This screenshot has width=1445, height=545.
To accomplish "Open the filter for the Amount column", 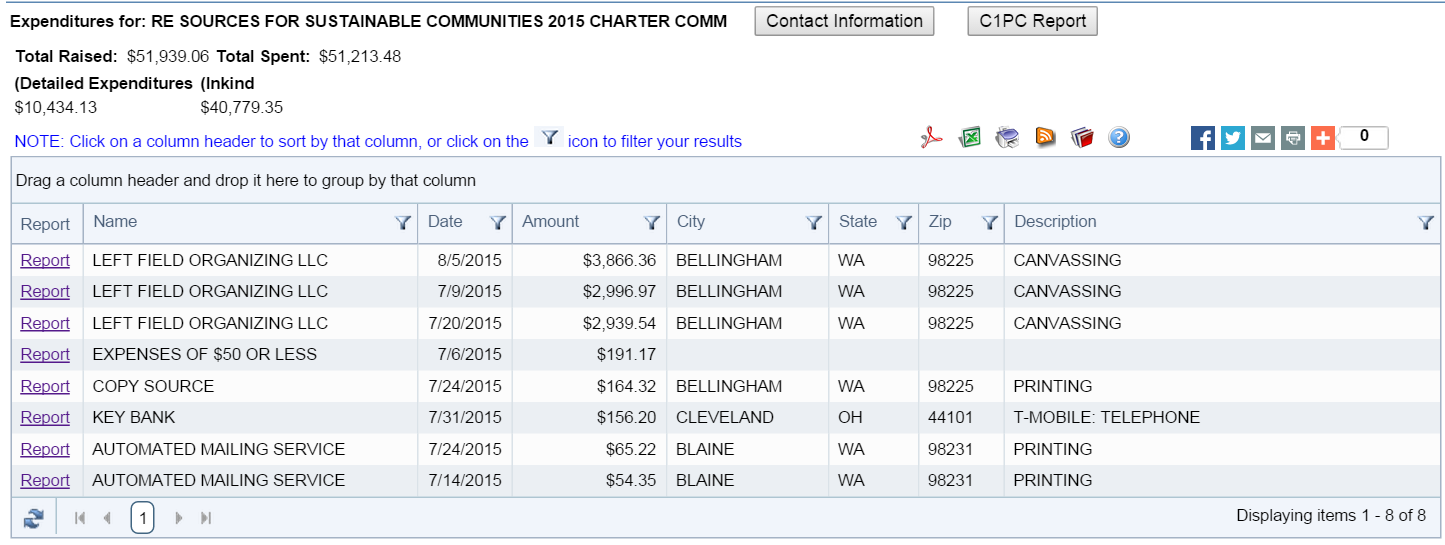I will (x=651, y=223).
